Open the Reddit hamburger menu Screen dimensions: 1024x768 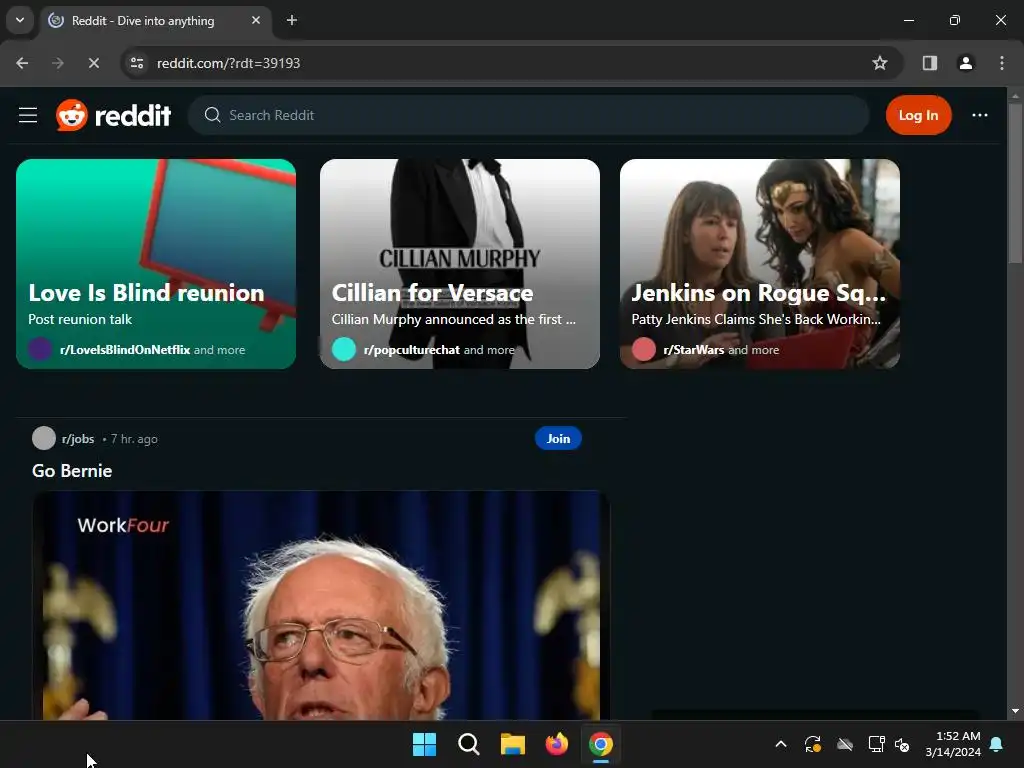[x=27, y=116]
